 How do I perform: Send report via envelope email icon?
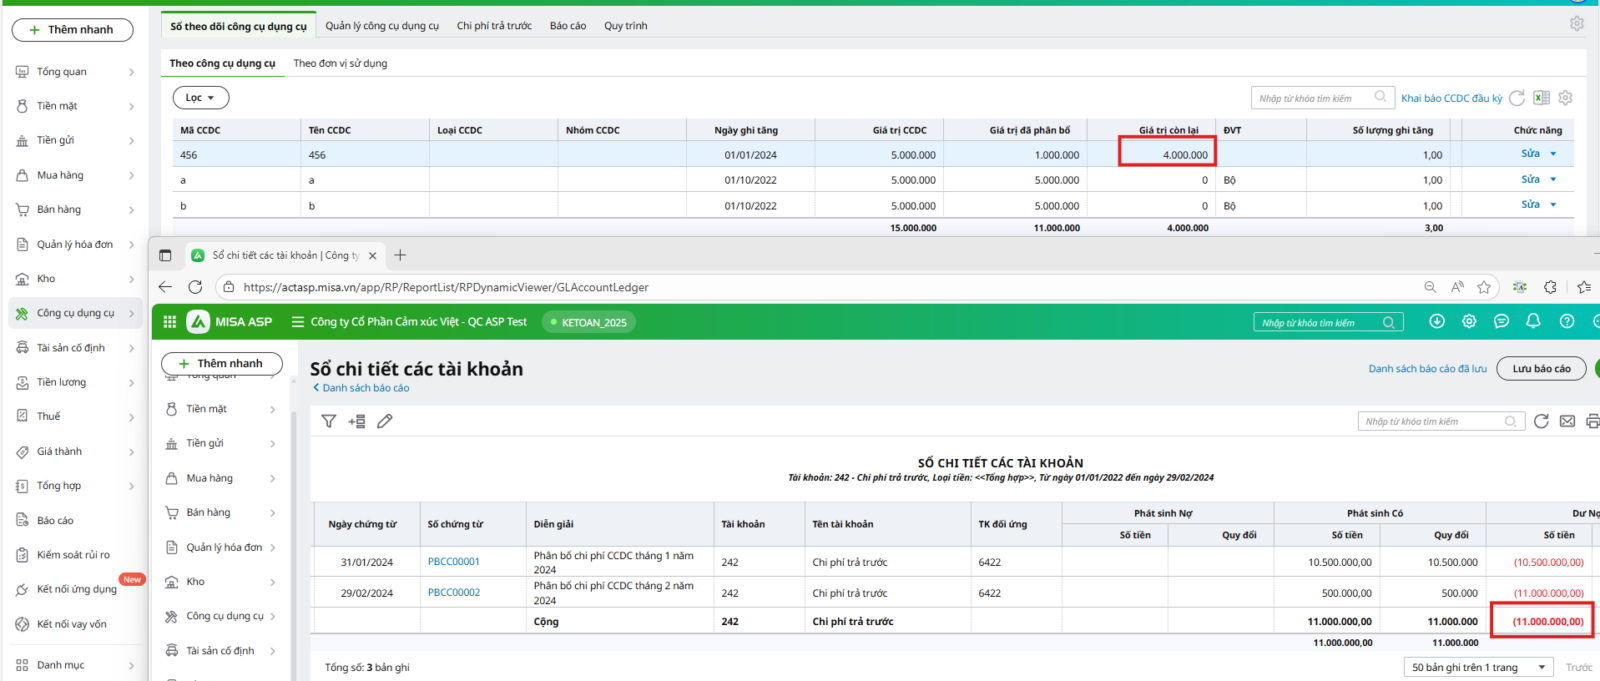point(1567,421)
